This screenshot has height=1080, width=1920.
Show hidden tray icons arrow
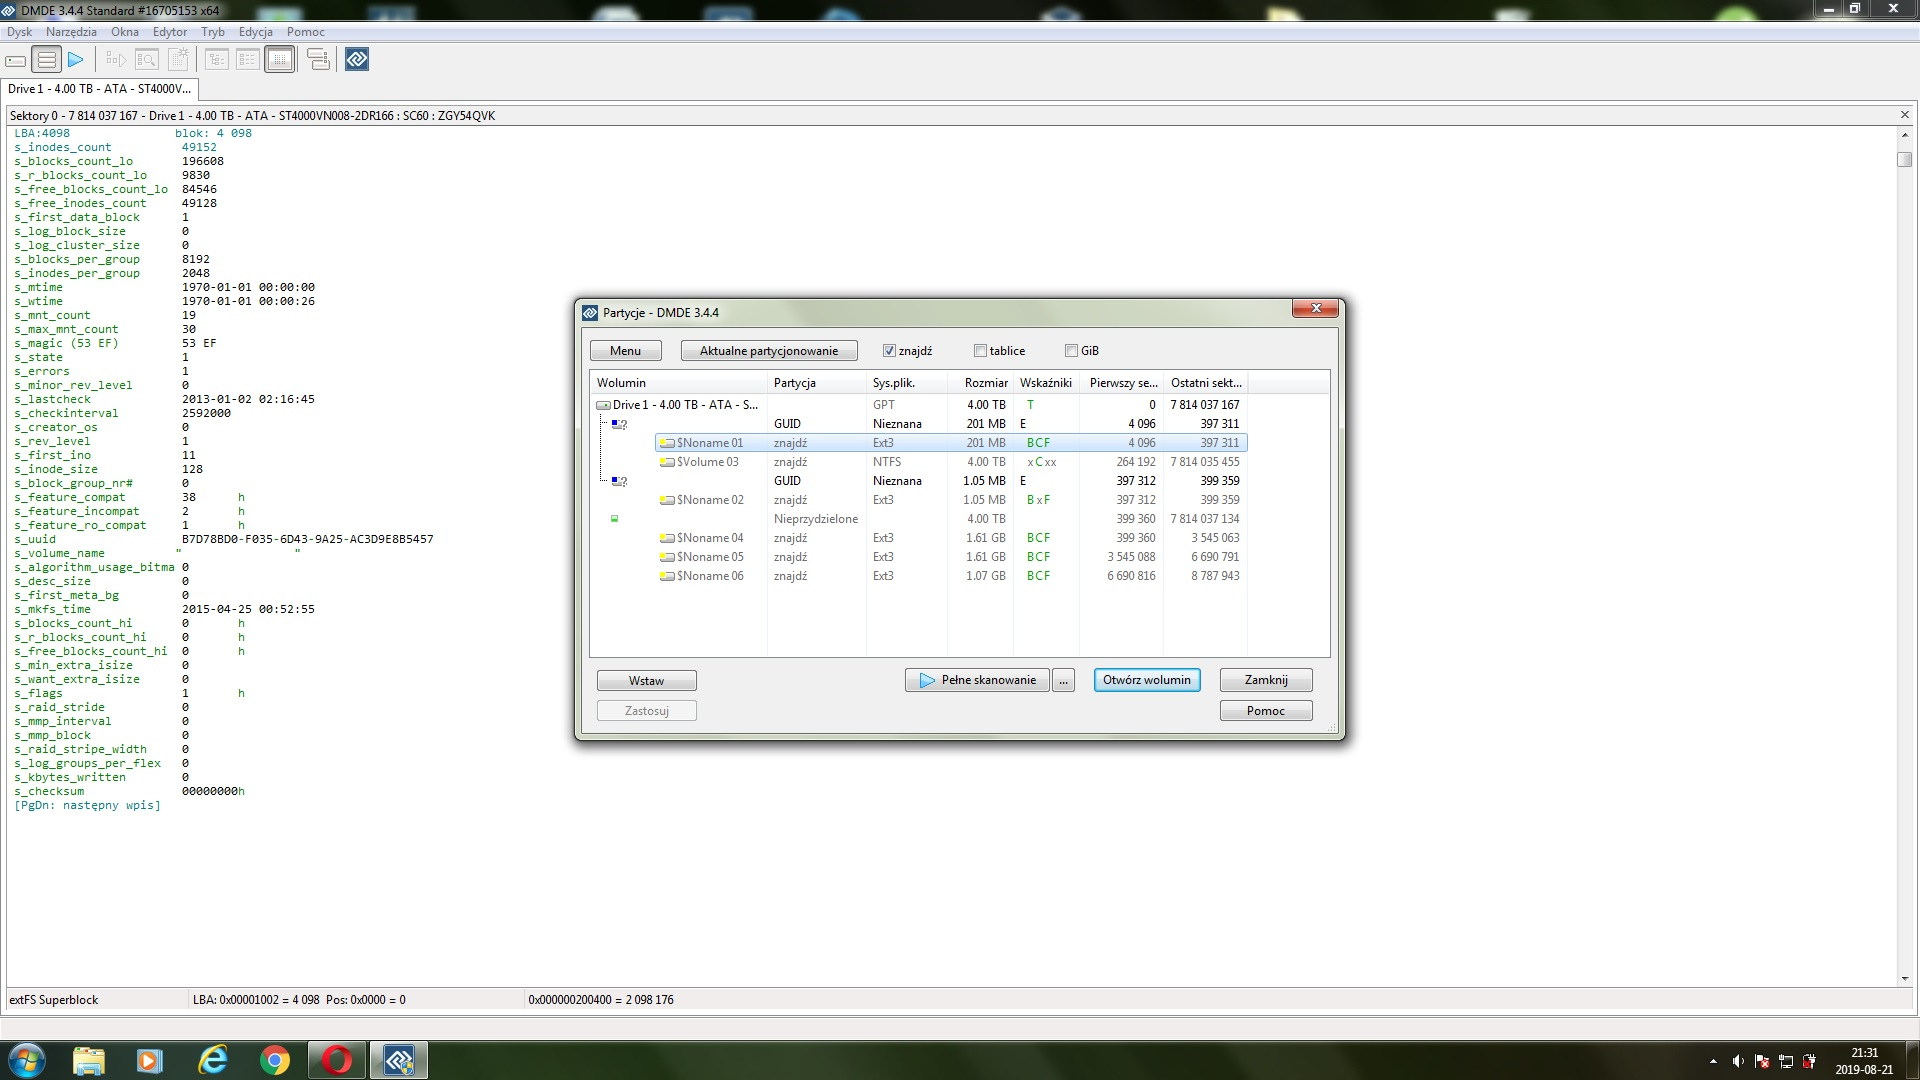click(1713, 1061)
